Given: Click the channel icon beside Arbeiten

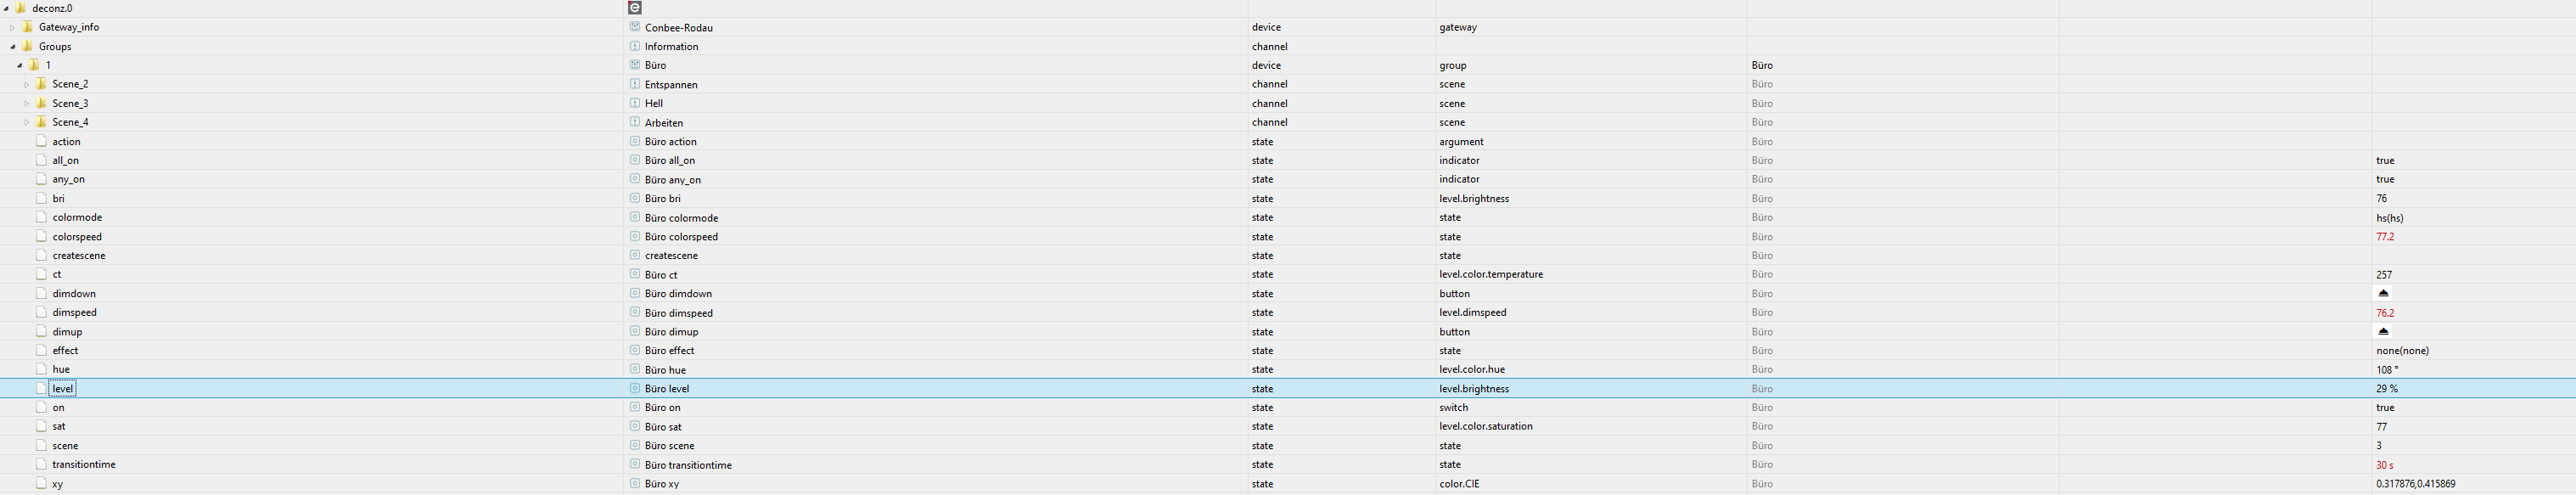Looking at the screenshot, I should (634, 122).
